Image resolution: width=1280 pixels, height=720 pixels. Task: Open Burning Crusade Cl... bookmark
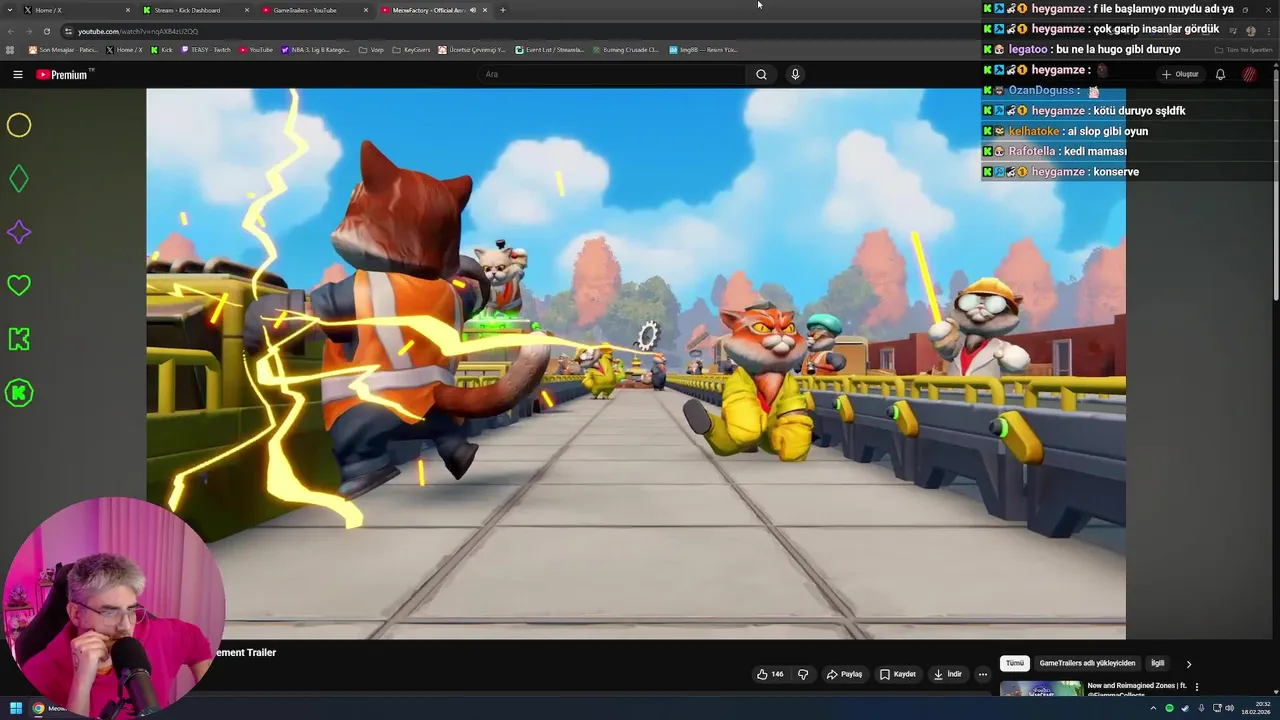625,49
